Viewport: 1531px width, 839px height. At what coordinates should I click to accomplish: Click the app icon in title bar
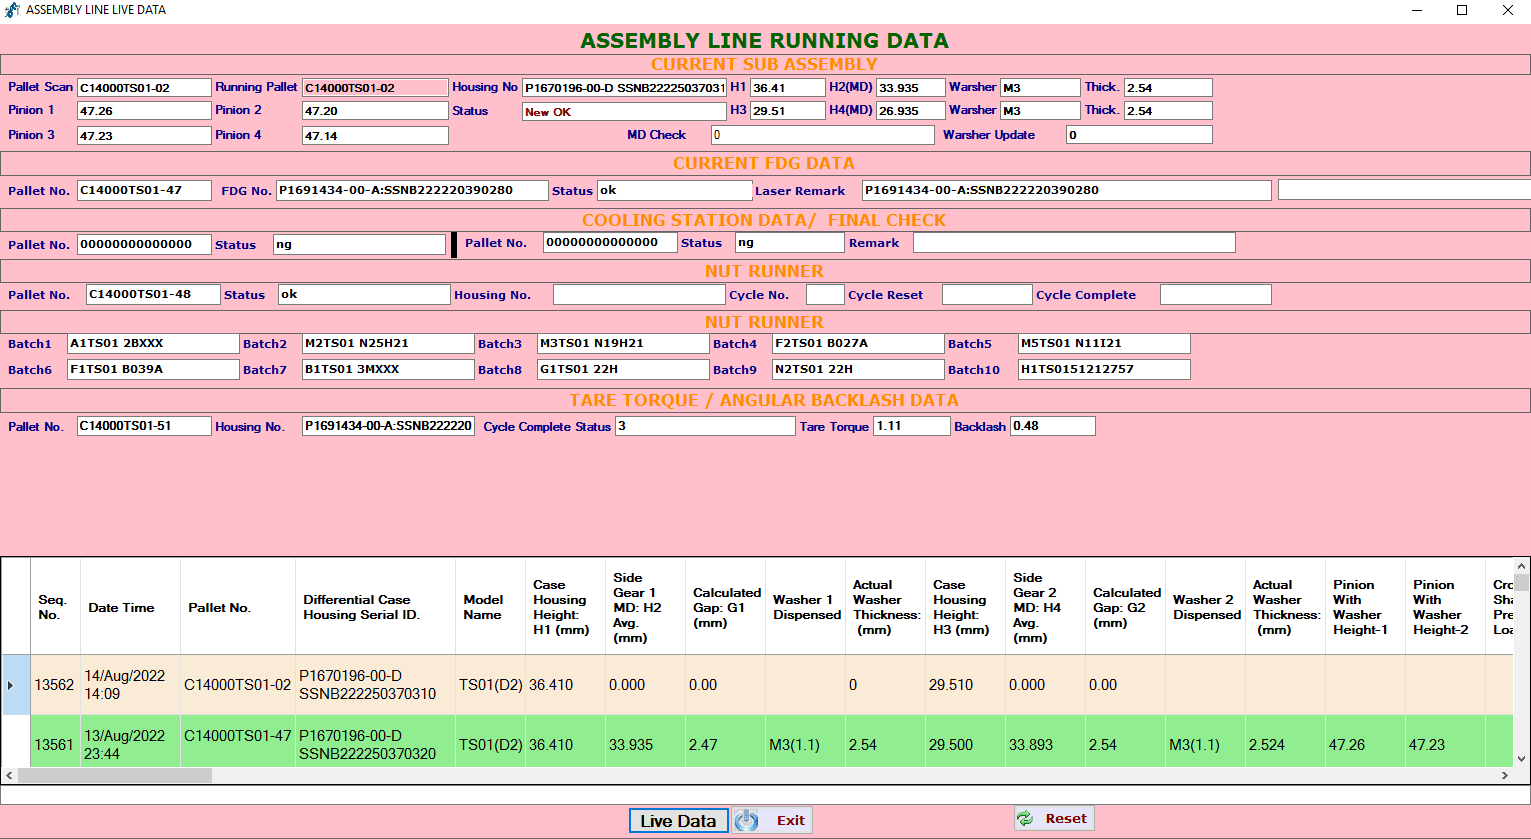[x=12, y=10]
